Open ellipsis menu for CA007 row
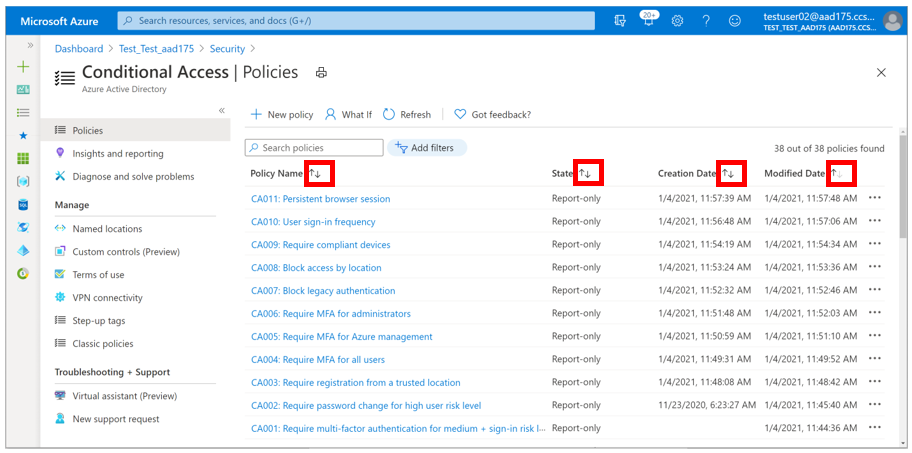Screen dimensions: 912x453 point(874,290)
